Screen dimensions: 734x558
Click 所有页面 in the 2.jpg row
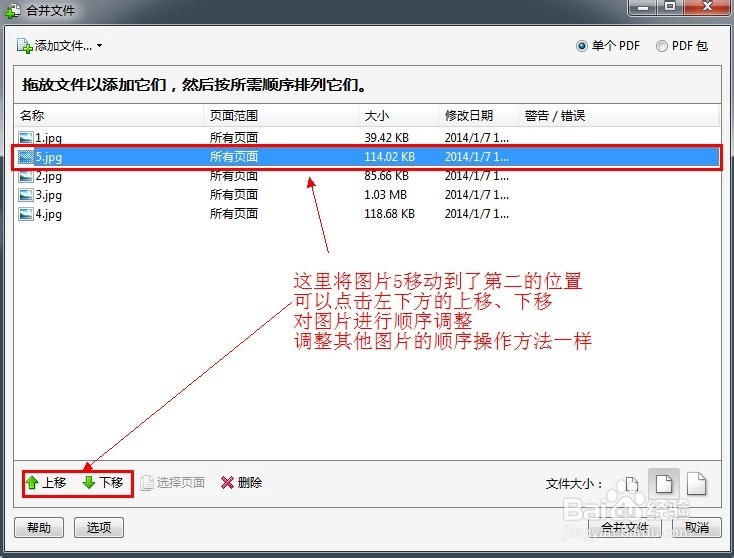(234, 176)
